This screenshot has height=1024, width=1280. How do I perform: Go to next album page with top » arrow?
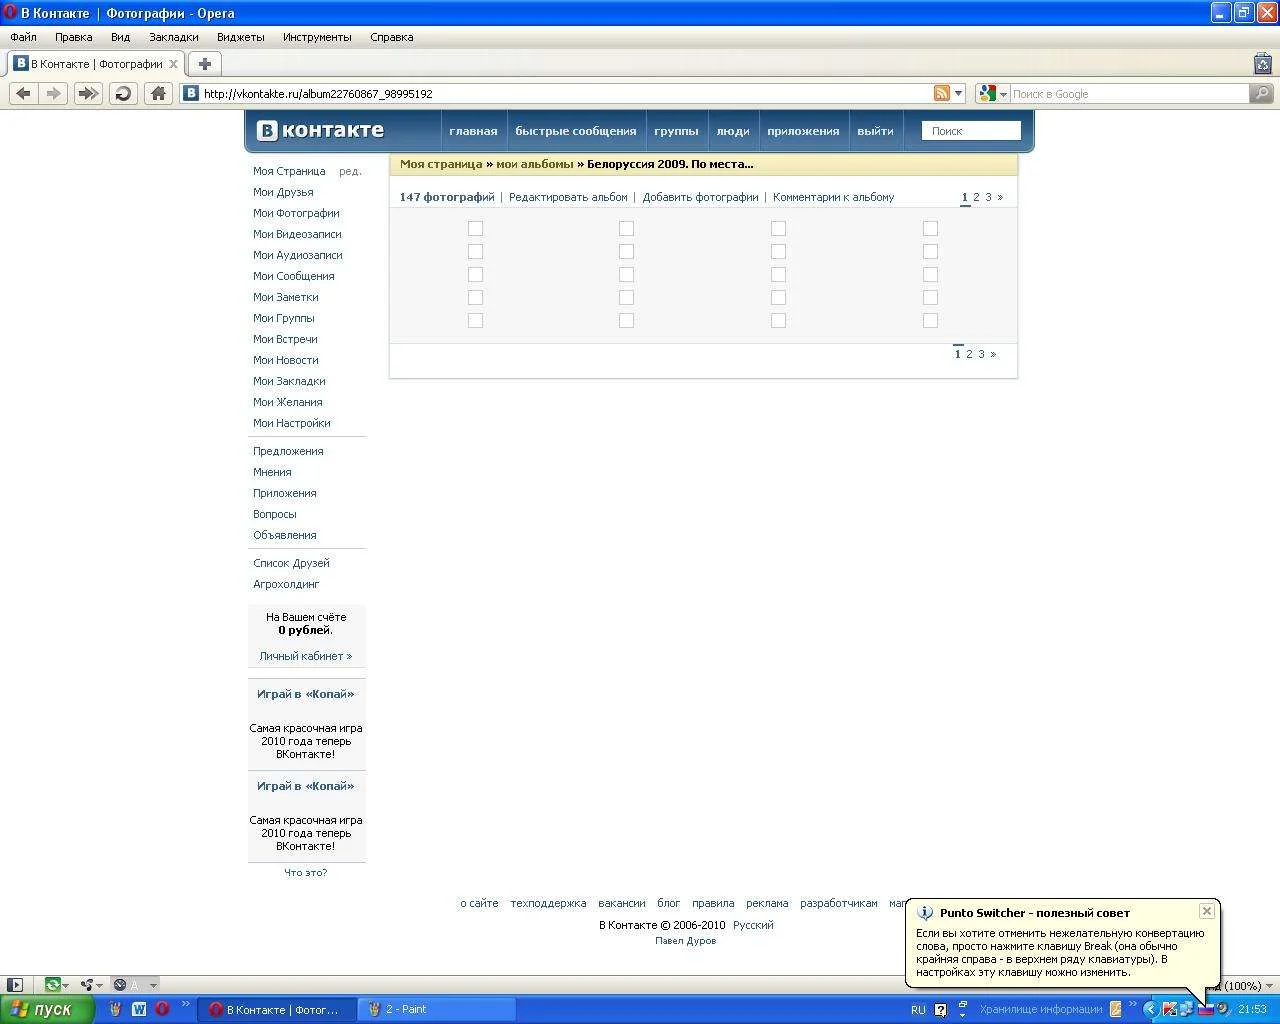tap(999, 197)
